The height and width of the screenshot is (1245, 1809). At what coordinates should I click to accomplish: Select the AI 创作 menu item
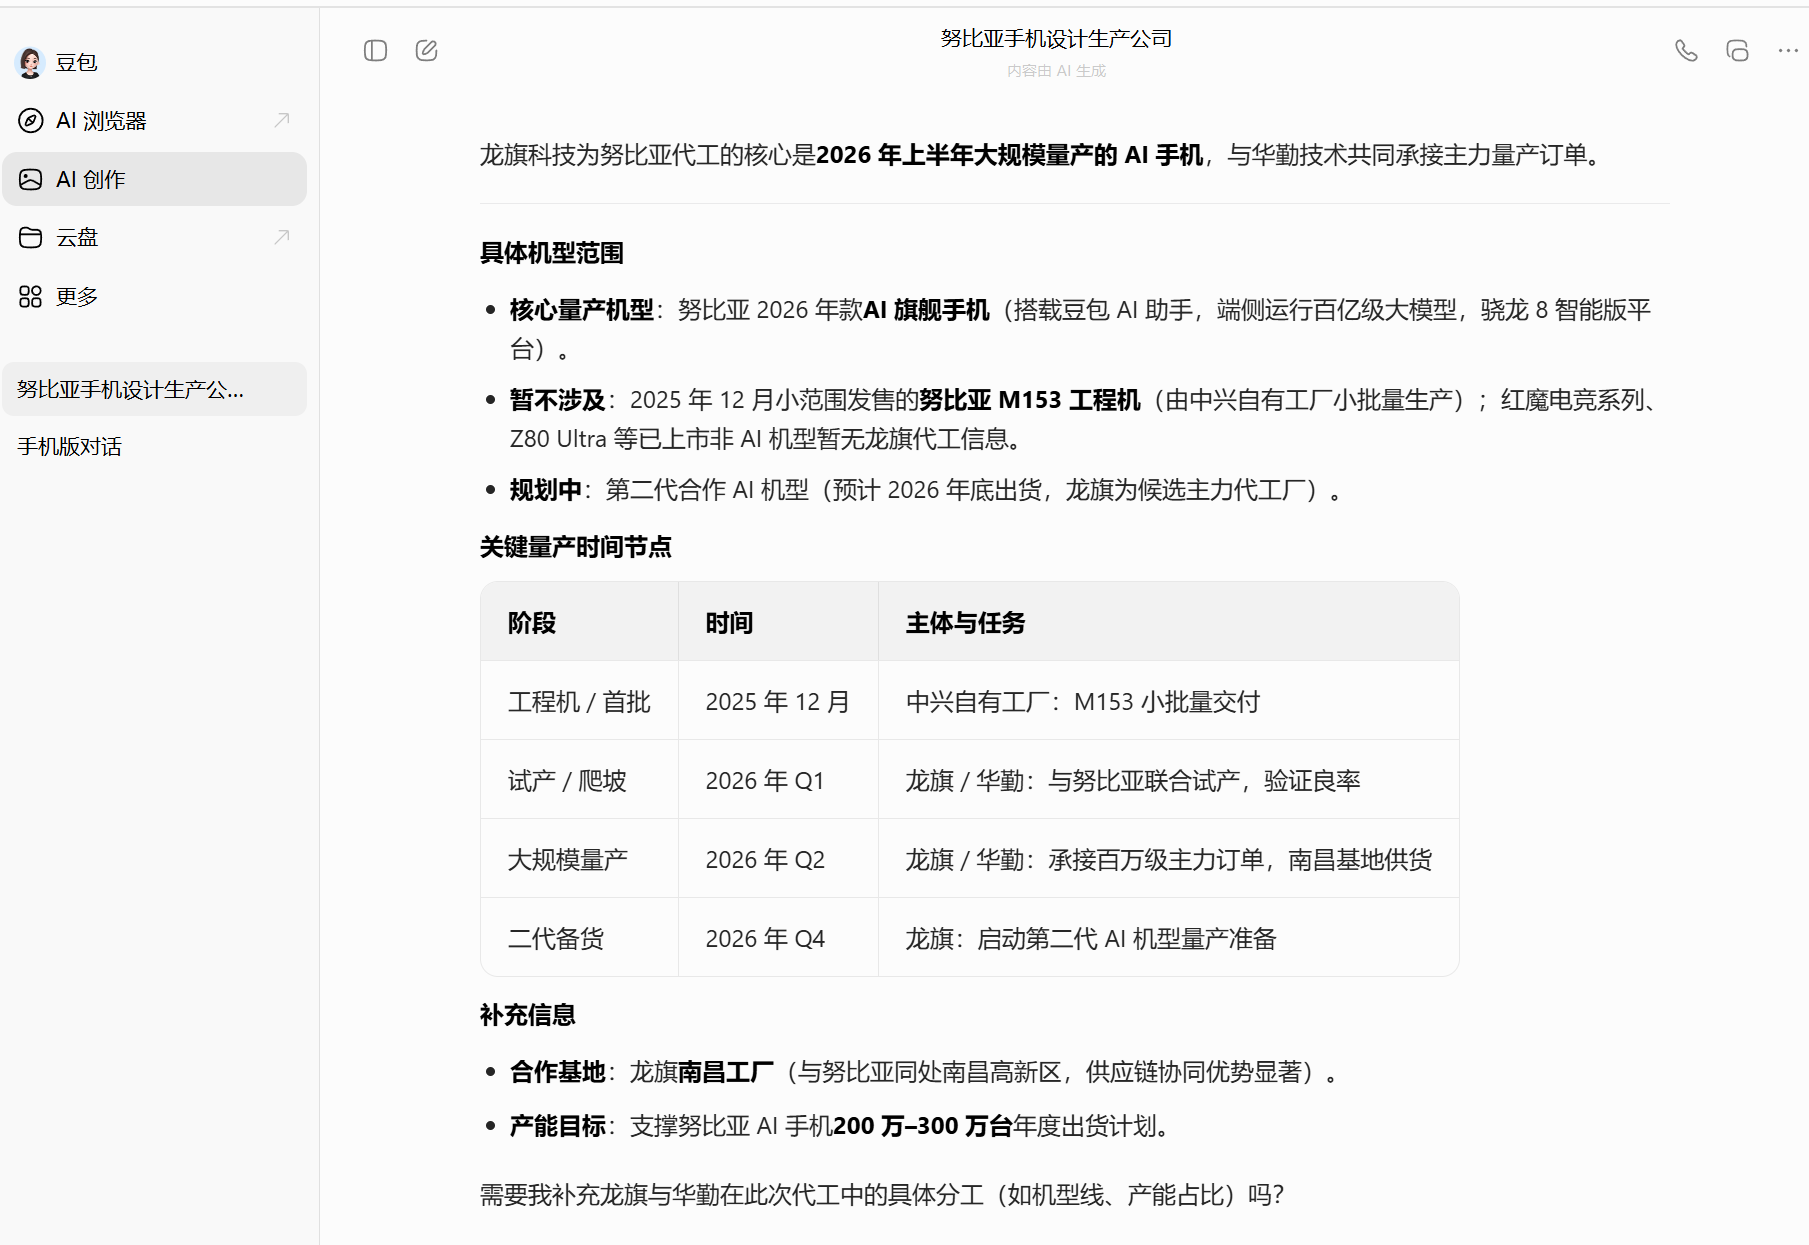[155, 180]
